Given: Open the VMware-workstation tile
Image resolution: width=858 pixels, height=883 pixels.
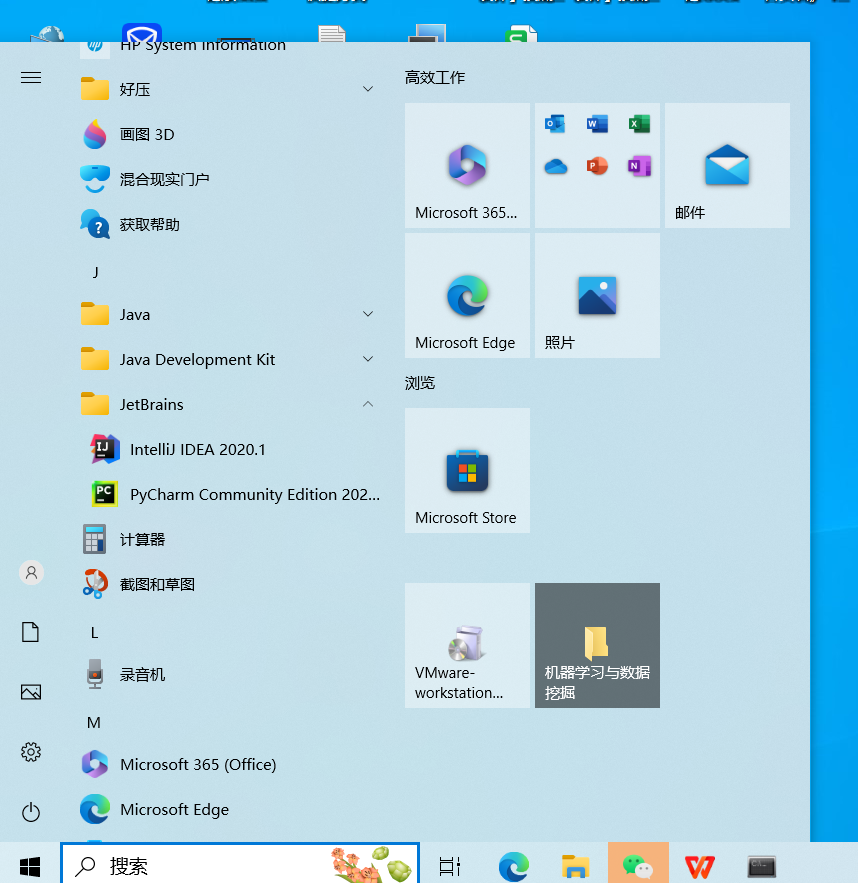Looking at the screenshot, I should (x=467, y=645).
